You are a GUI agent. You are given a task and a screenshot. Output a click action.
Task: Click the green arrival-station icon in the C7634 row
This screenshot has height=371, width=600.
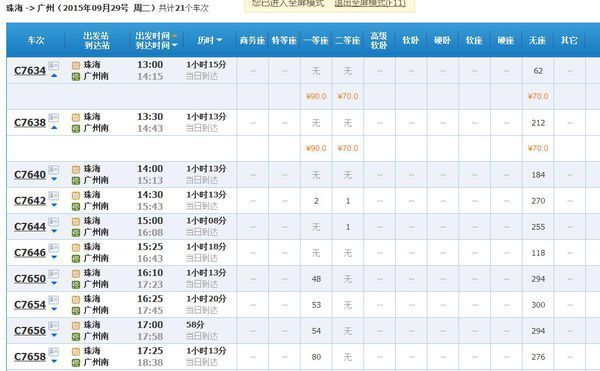pos(76,77)
